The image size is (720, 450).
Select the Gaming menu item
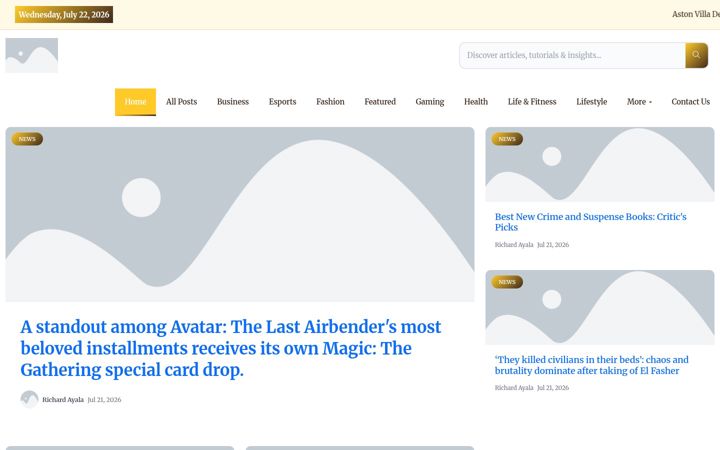(429, 101)
